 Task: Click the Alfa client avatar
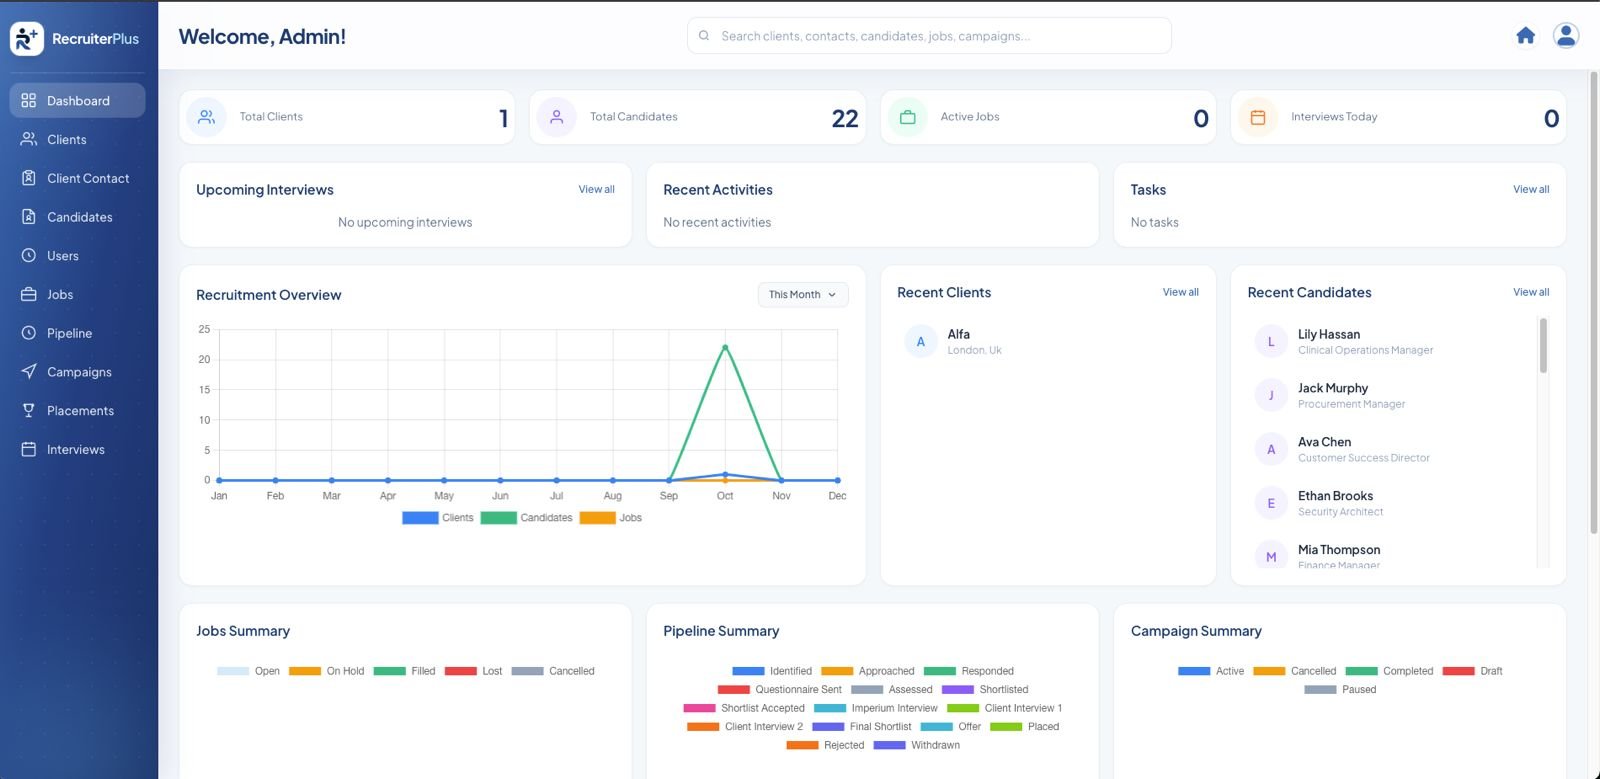pyautogui.click(x=921, y=342)
